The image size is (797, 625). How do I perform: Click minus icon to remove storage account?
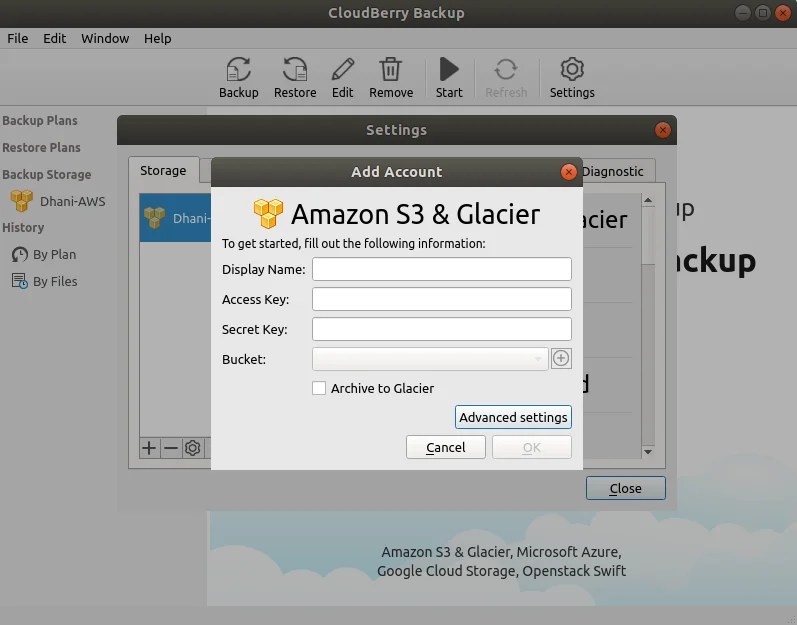[x=171, y=448]
